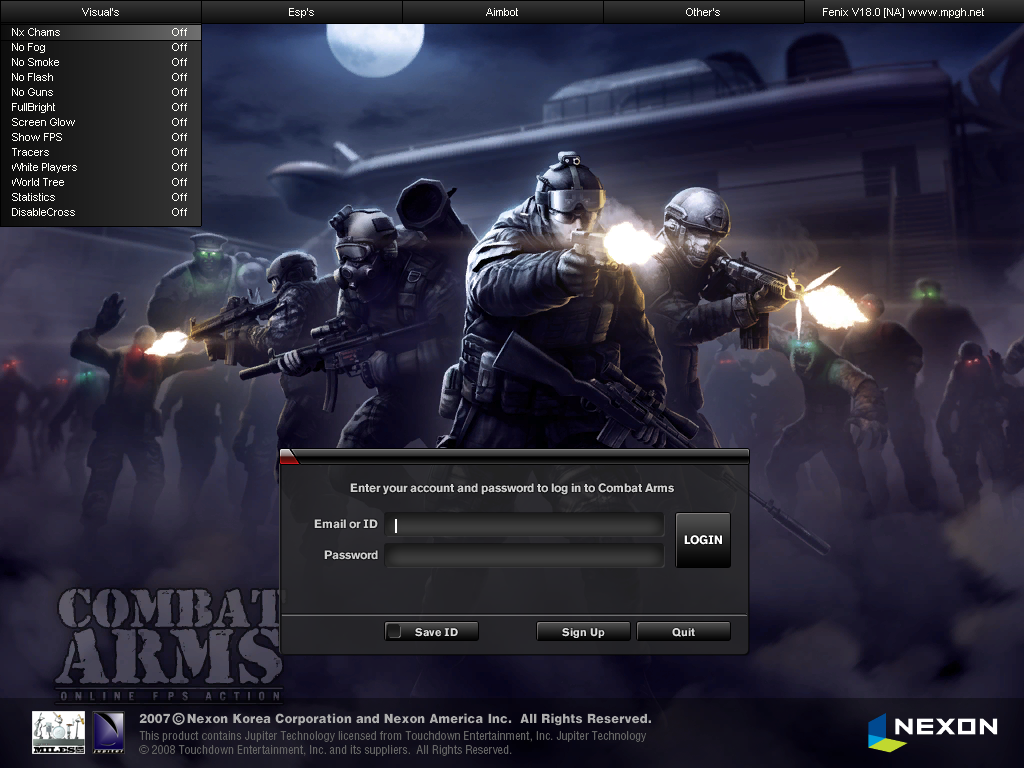This screenshot has width=1024, height=768.
Task: Click the Jupiter technology logo
Action: [108, 732]
